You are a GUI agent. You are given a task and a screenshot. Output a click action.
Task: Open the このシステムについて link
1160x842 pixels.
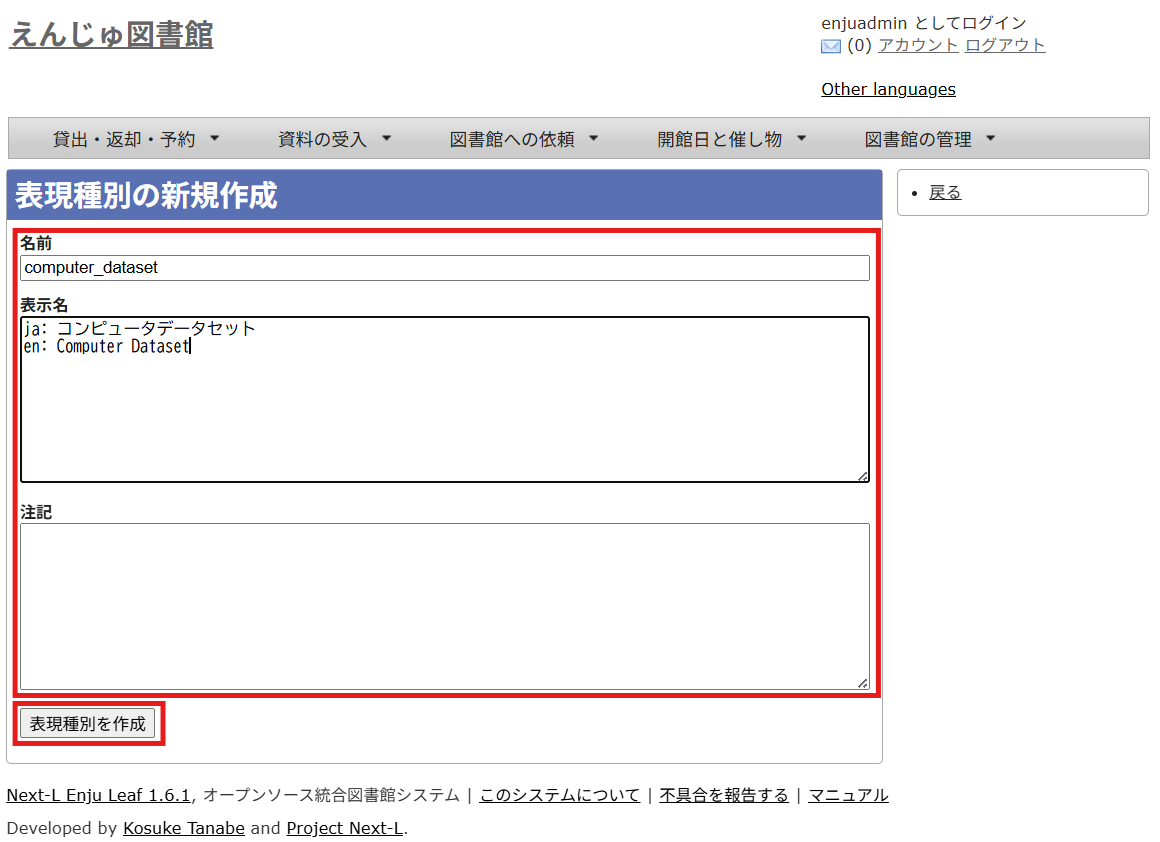click(559, 795)
